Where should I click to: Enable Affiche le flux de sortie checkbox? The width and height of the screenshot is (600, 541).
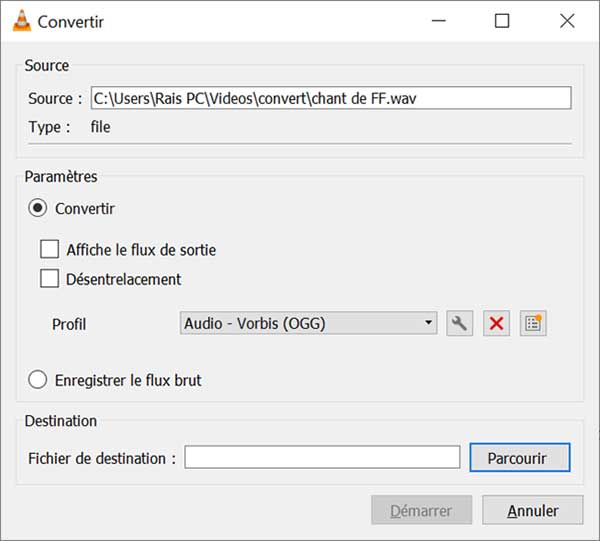49,249
